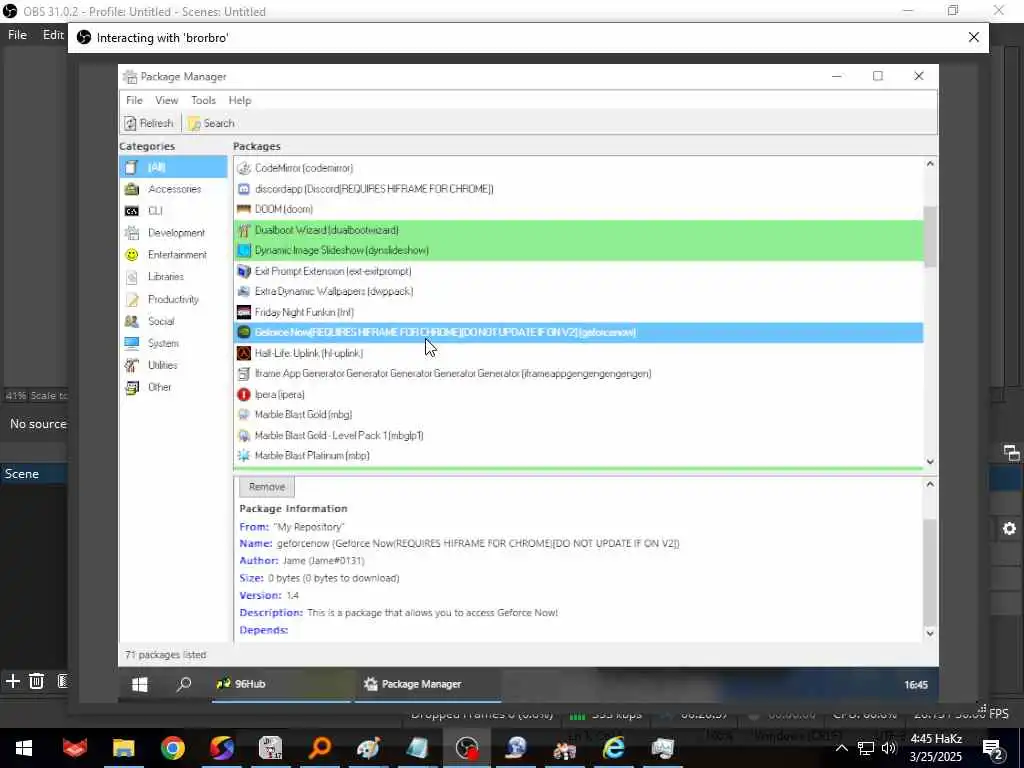Select Dualboot Wizard (dualbootwizard) text
The image size is (1024, 768).
[327, 230]
